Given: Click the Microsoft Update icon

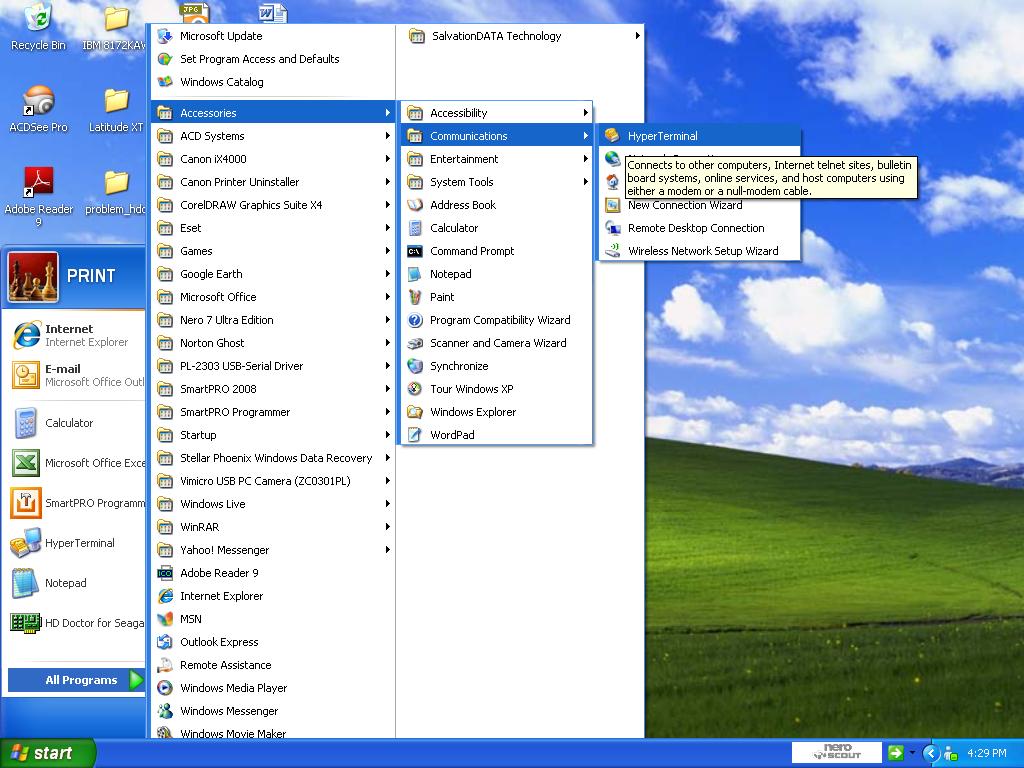Looking at the screenshot, I should (x=165, y=36).
